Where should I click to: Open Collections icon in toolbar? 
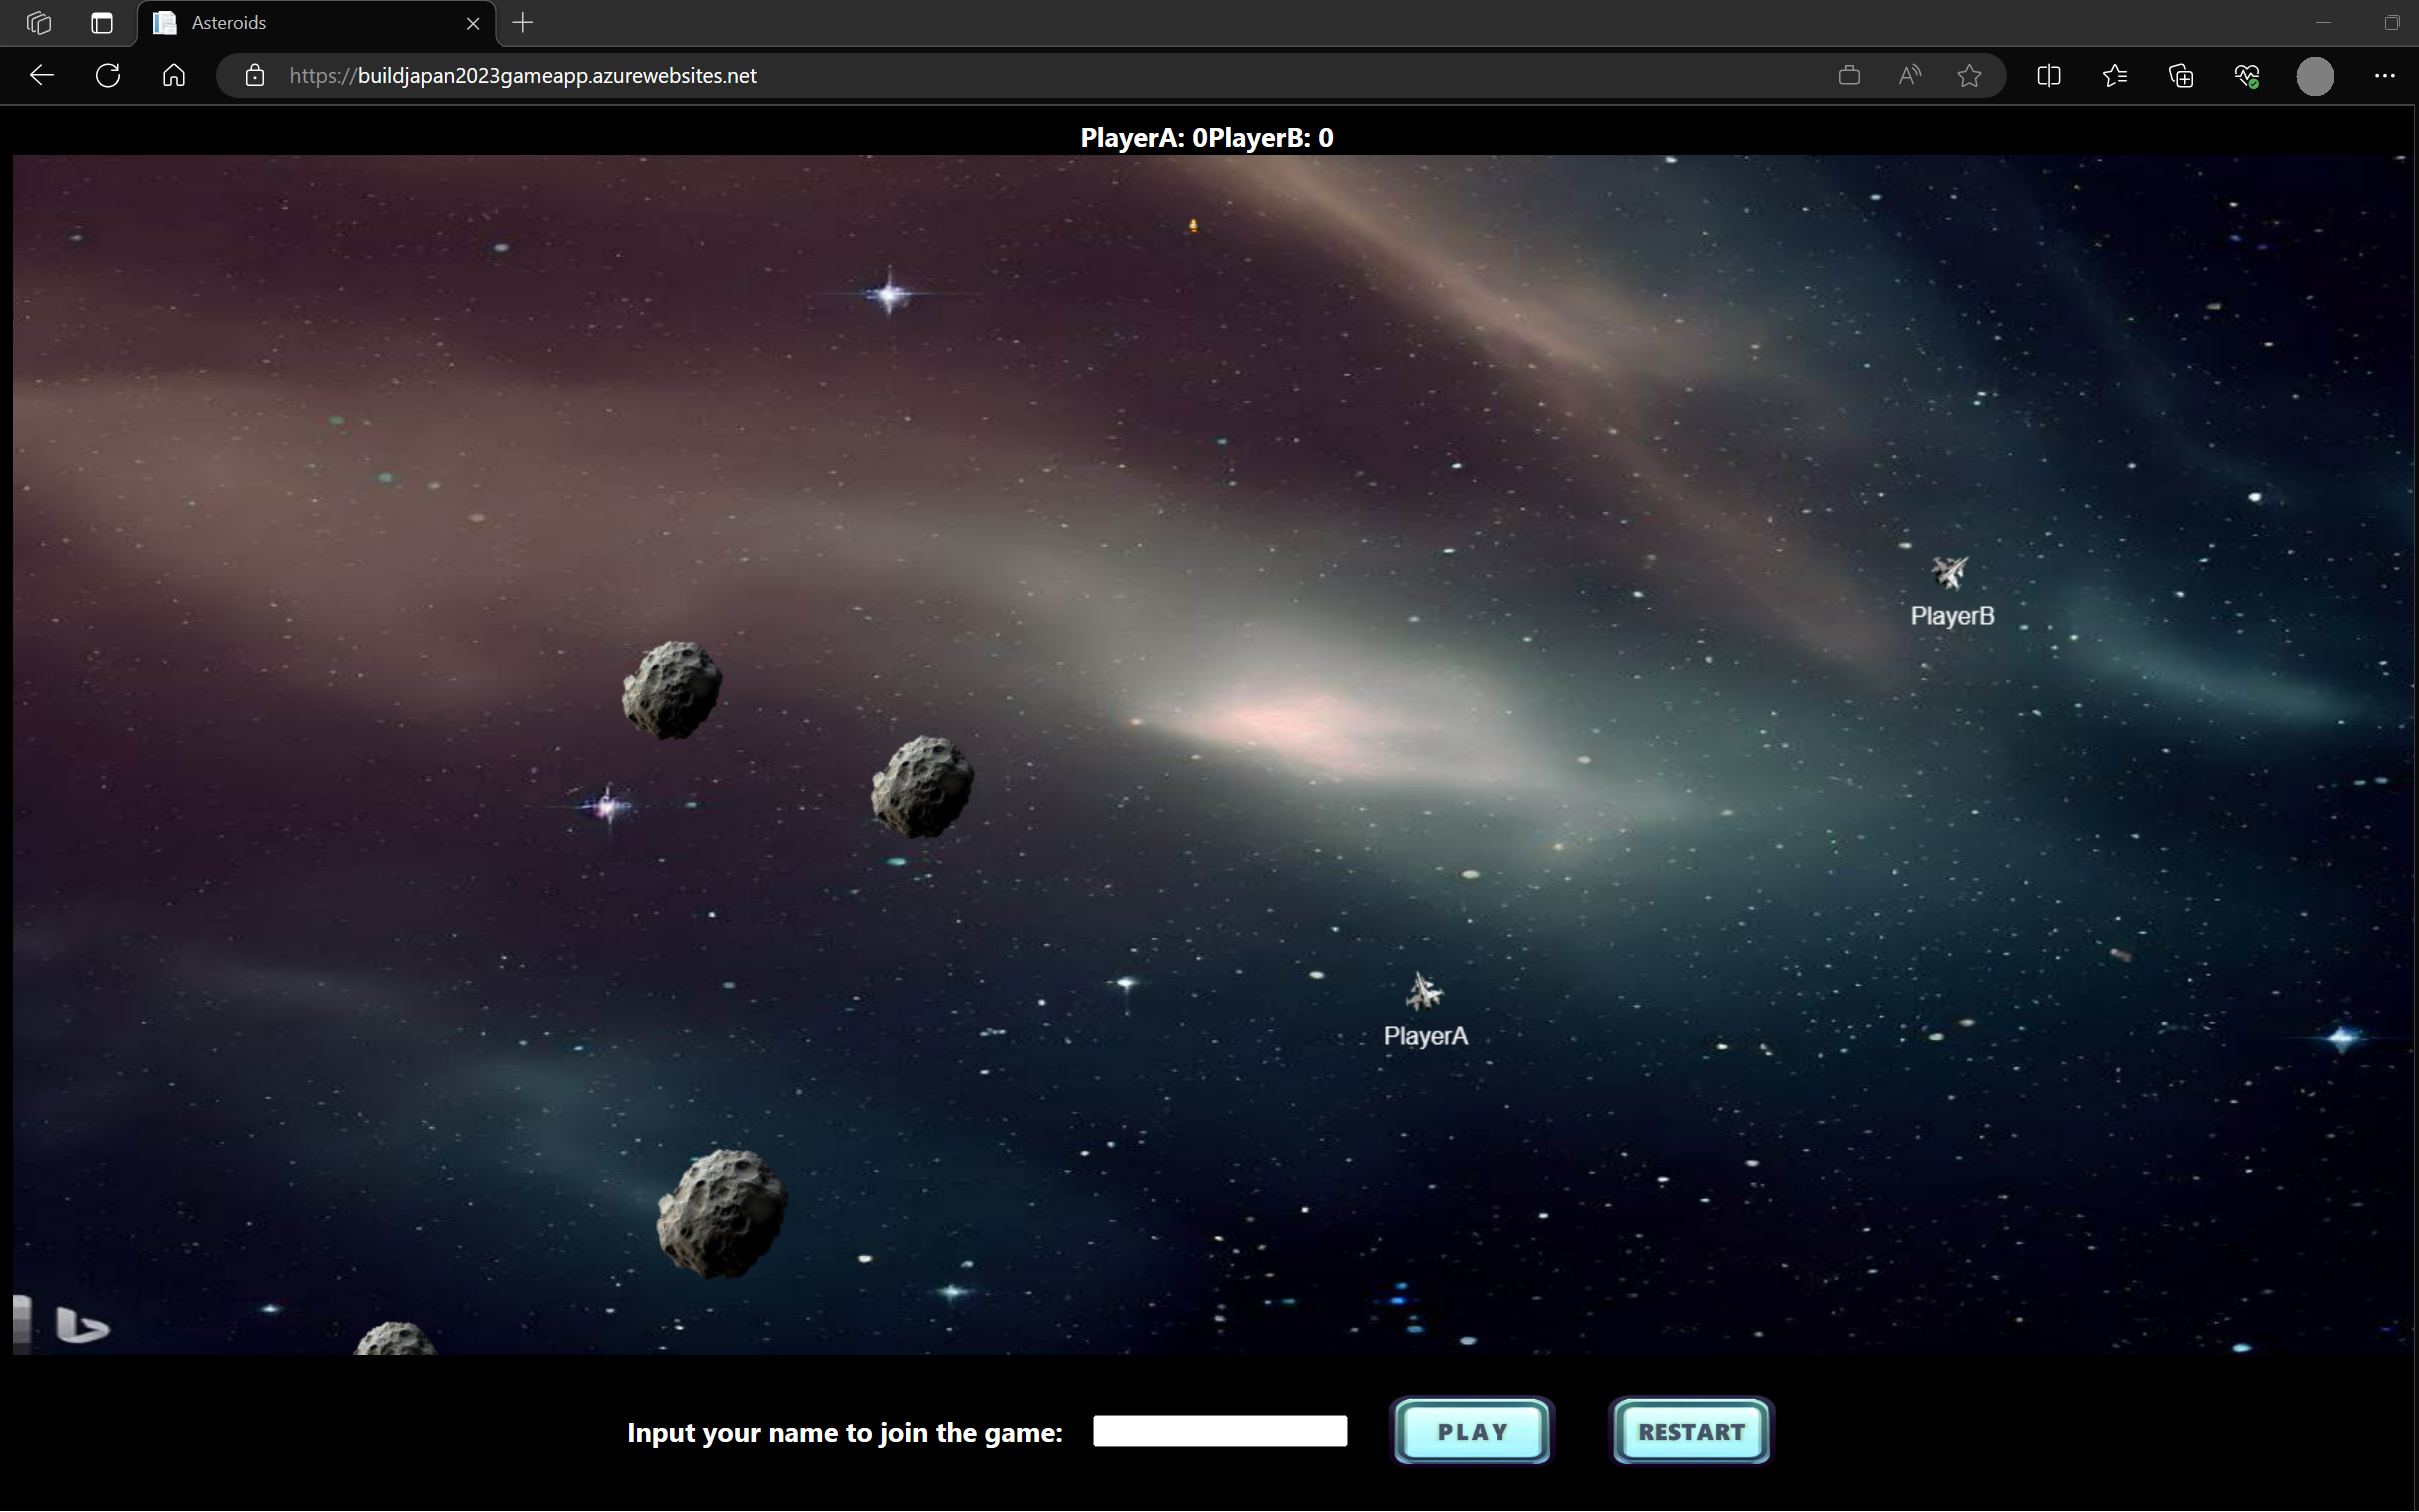coord(2180,75)
